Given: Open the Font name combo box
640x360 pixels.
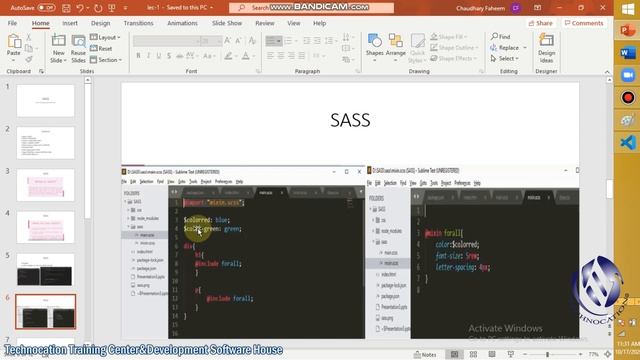Looking at the screenshot, I should 167,41.
